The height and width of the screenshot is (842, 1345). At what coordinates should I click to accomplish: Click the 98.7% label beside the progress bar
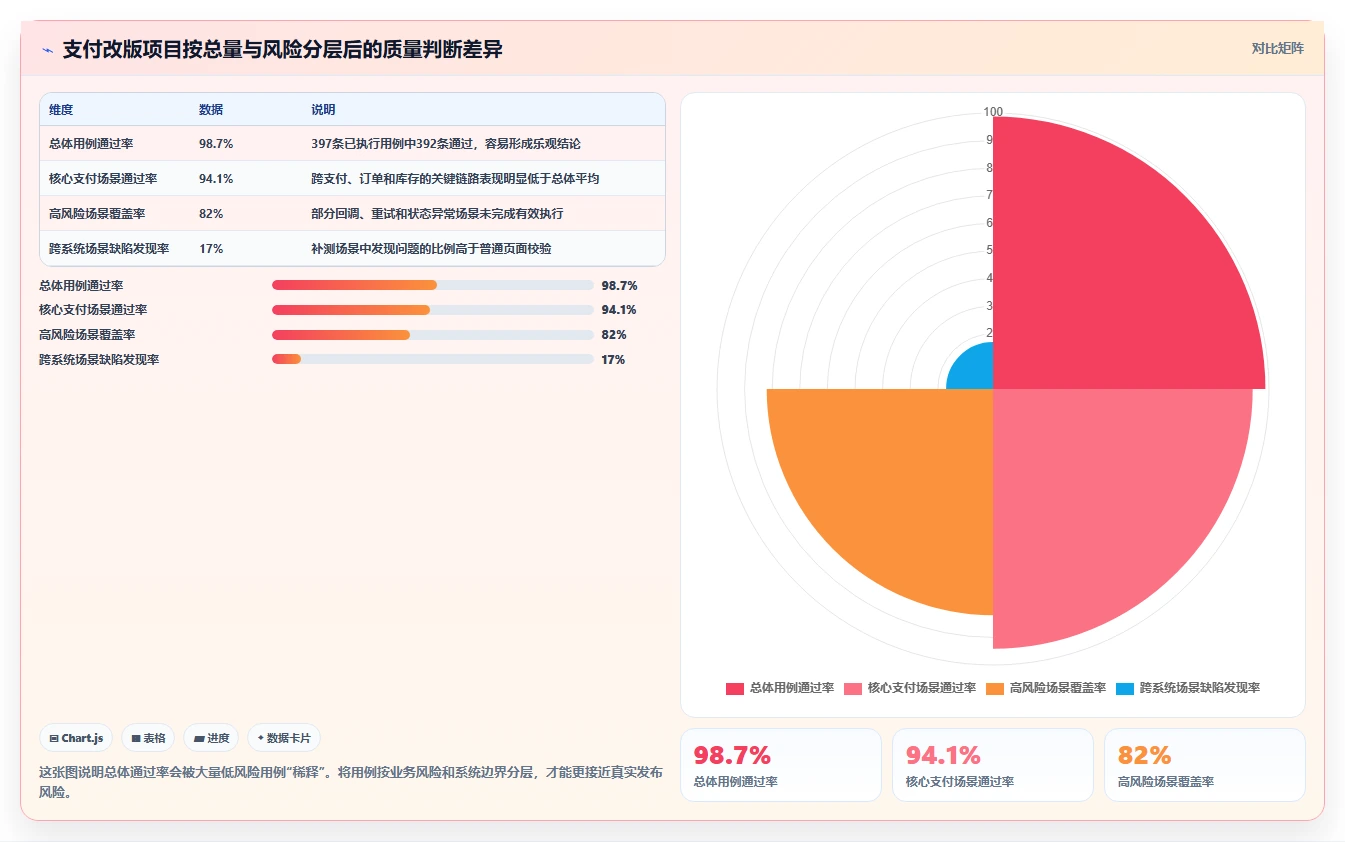(x=619, y=285)
